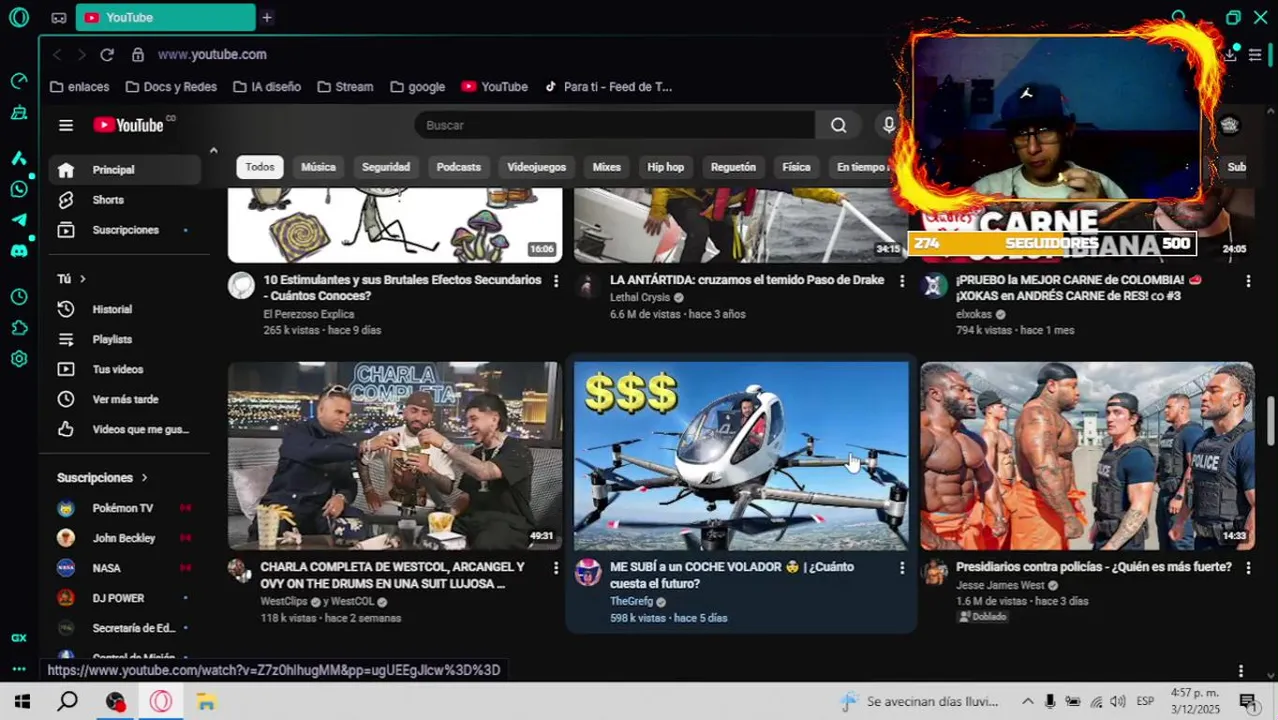Viewport: 1278px width, 720px height.
Task: Open the Aria AI sidebar icon
Action: 18,158
